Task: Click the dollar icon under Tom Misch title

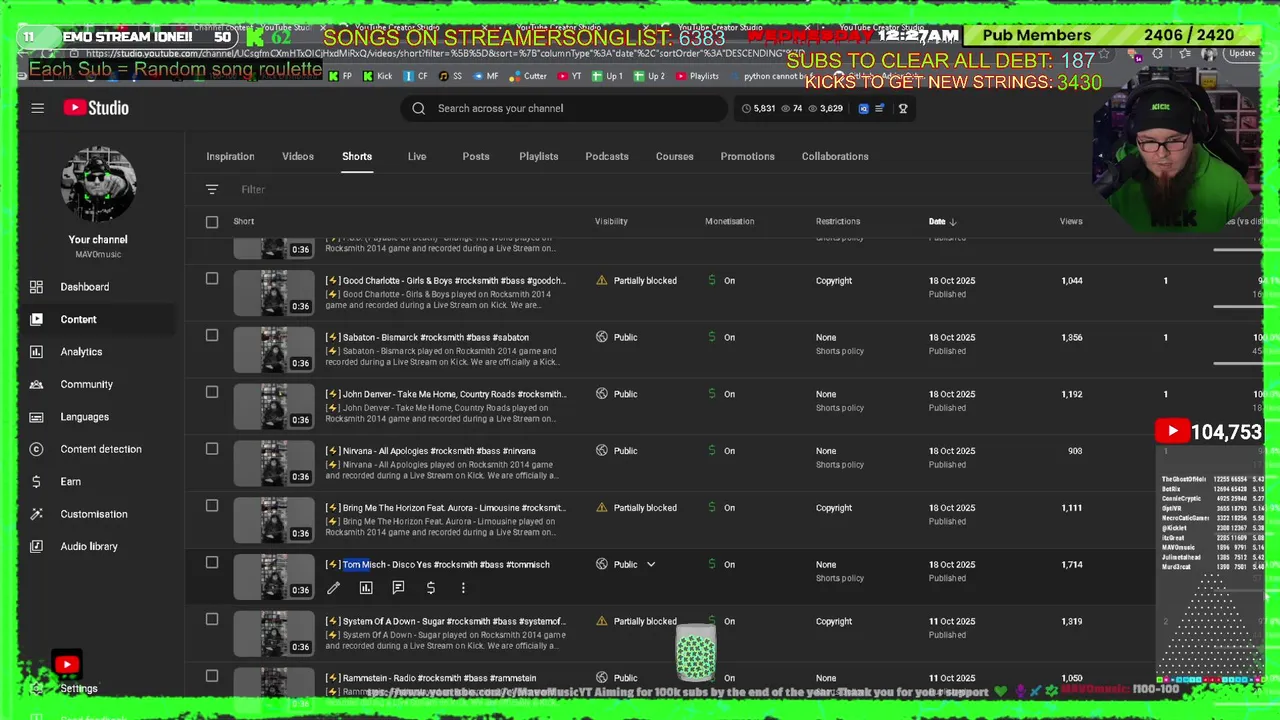Action: [431, 588]
